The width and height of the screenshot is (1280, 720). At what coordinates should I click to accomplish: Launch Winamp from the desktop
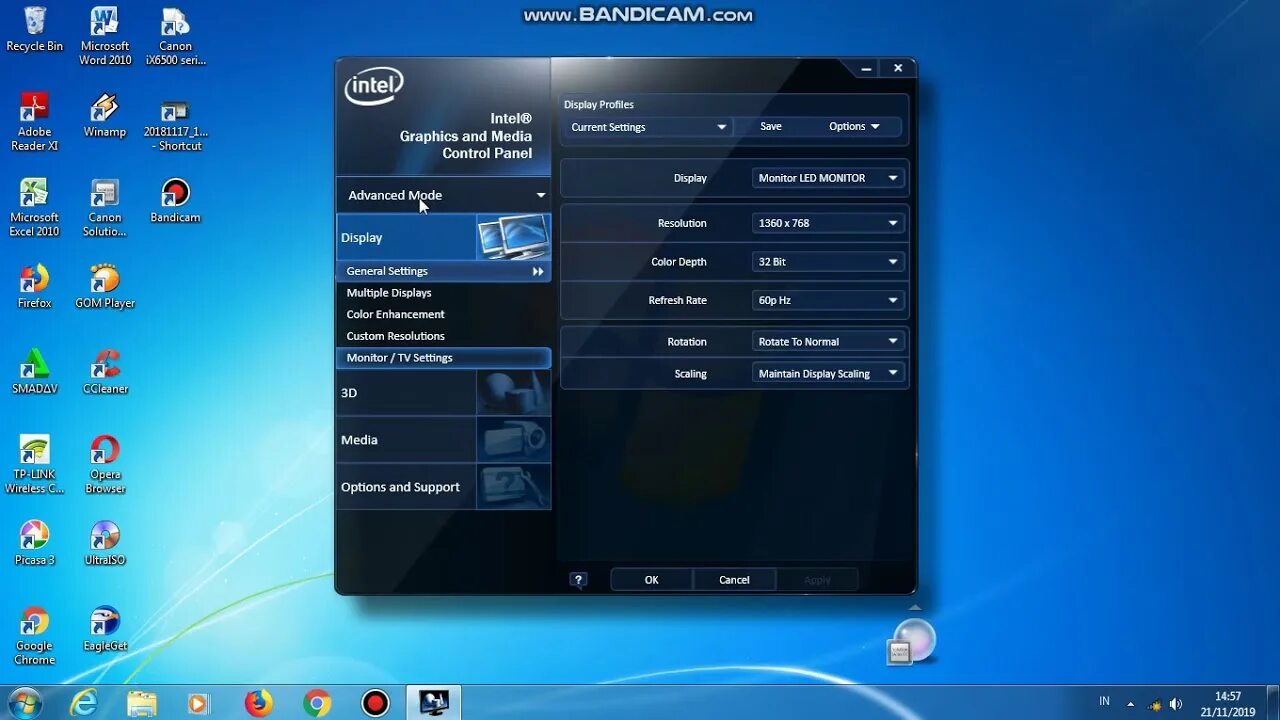click(105, 115)
